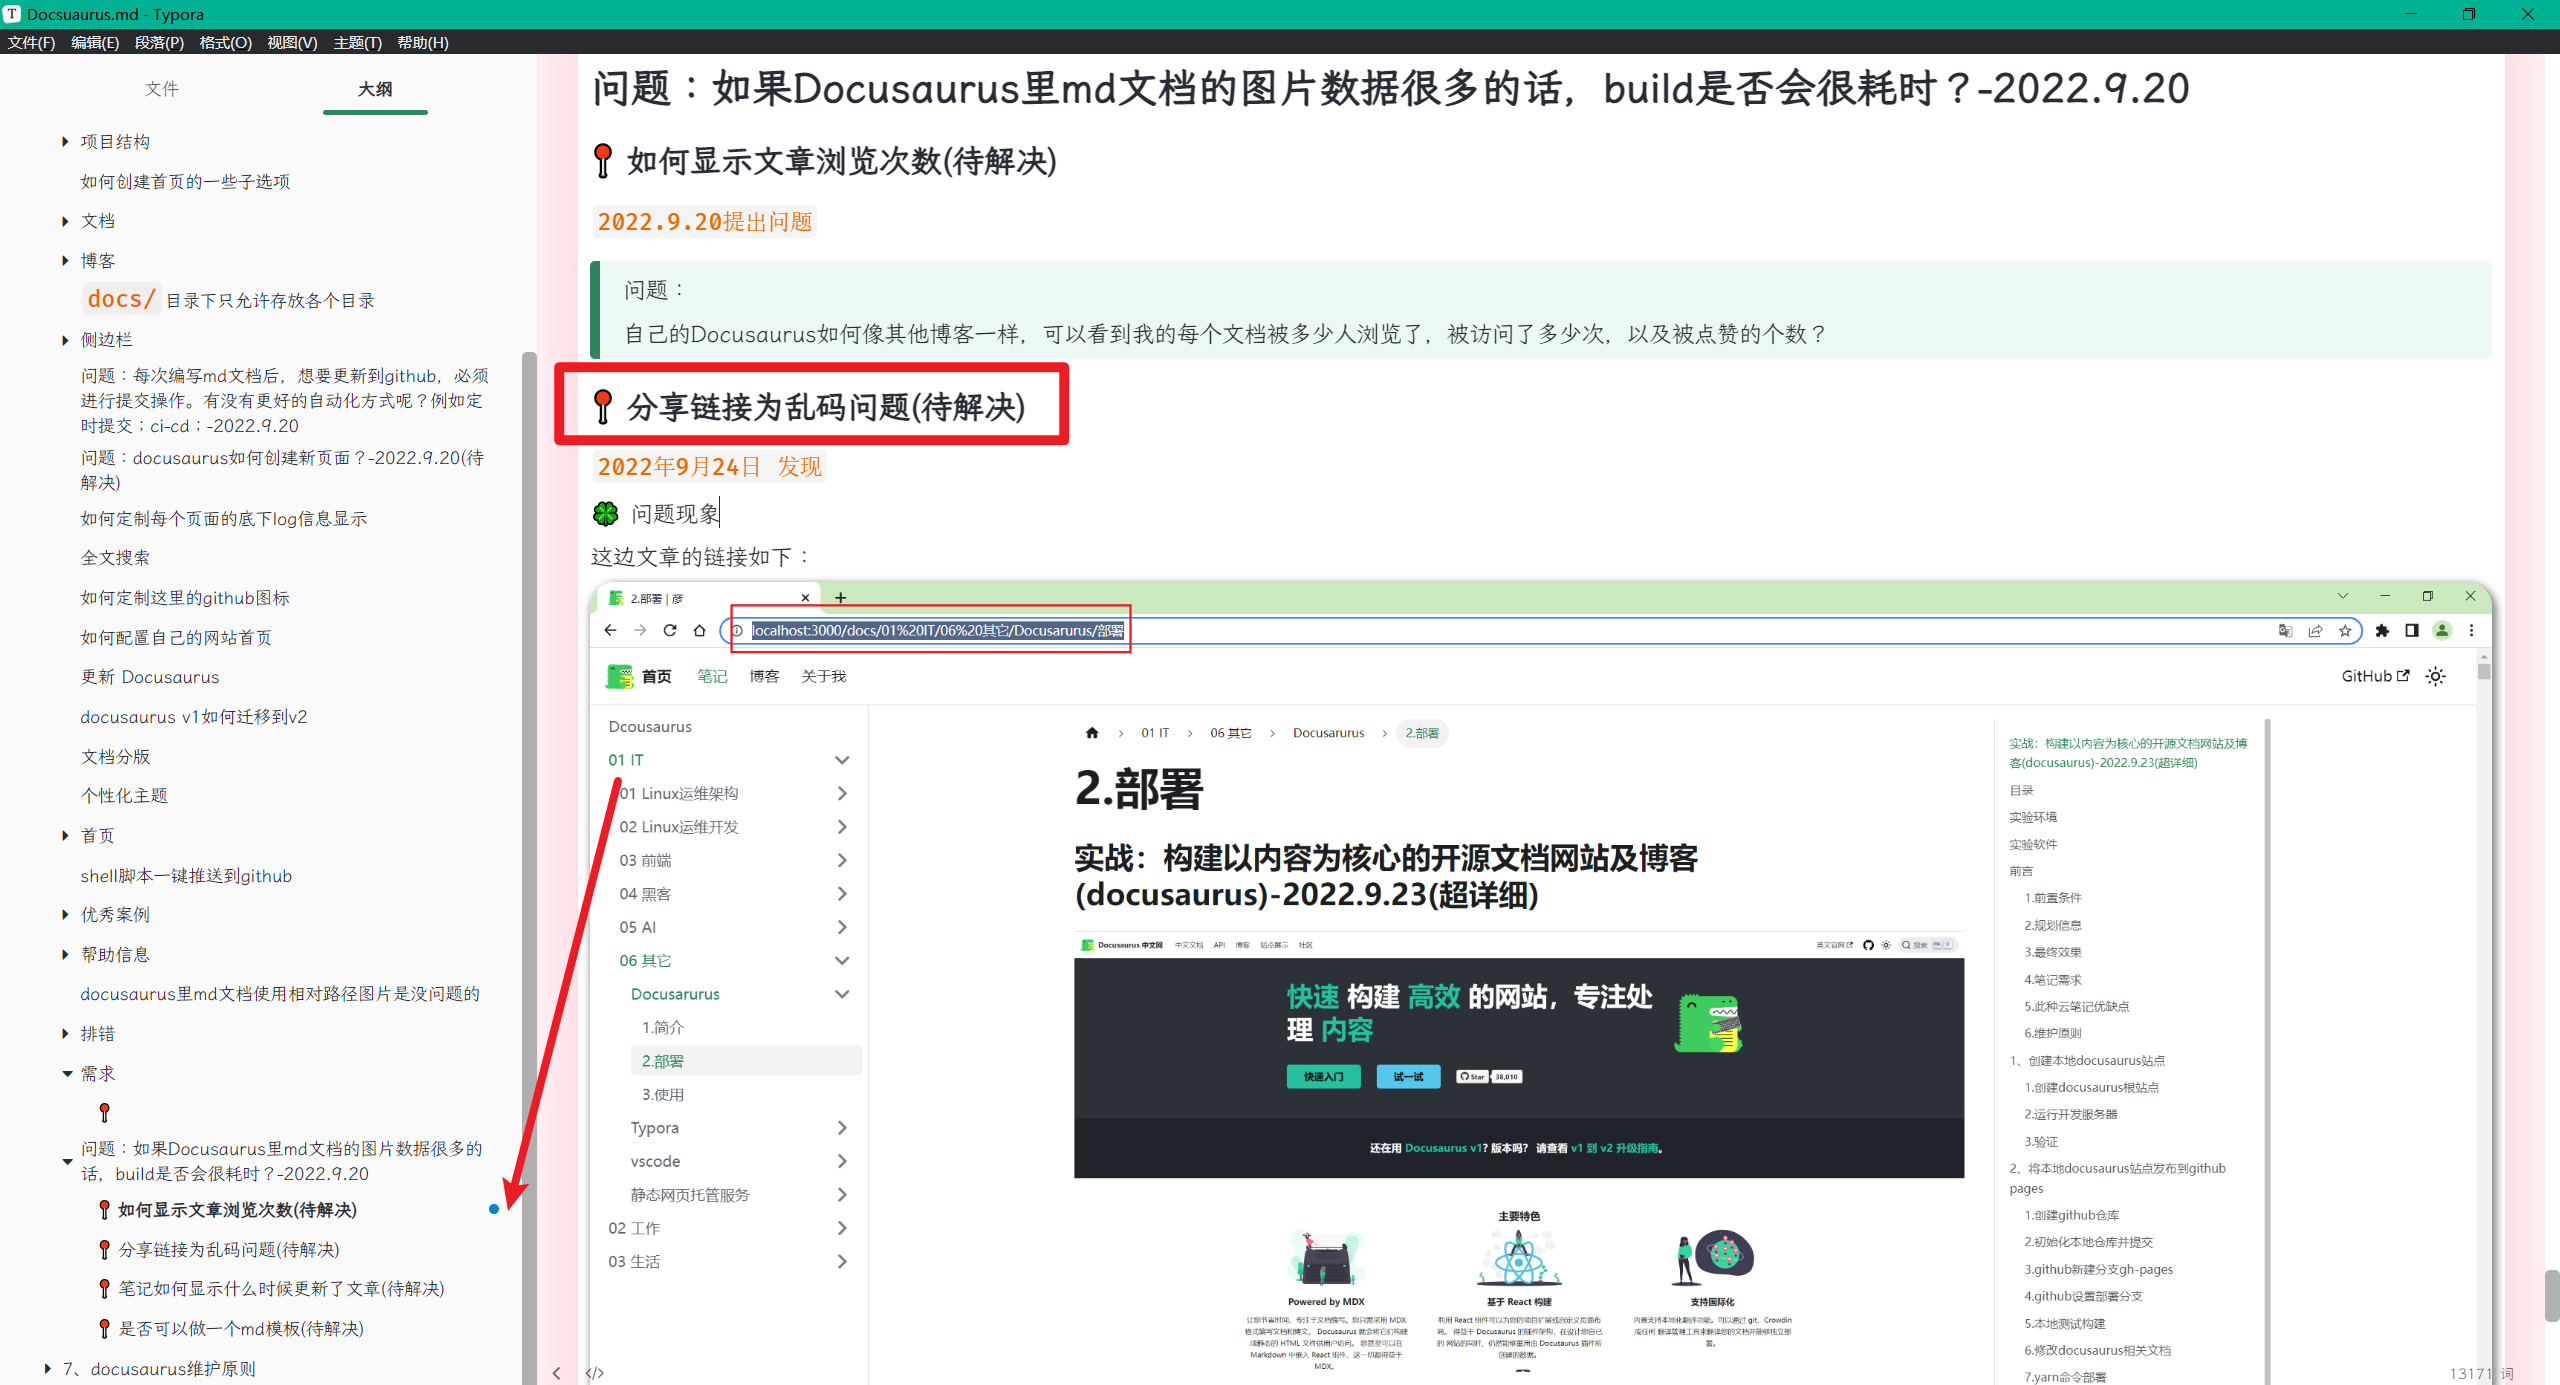Click the breadcrumb home icon in embedded page
Viewport: 2560px width, 1385px height.
coord(1092,733)
